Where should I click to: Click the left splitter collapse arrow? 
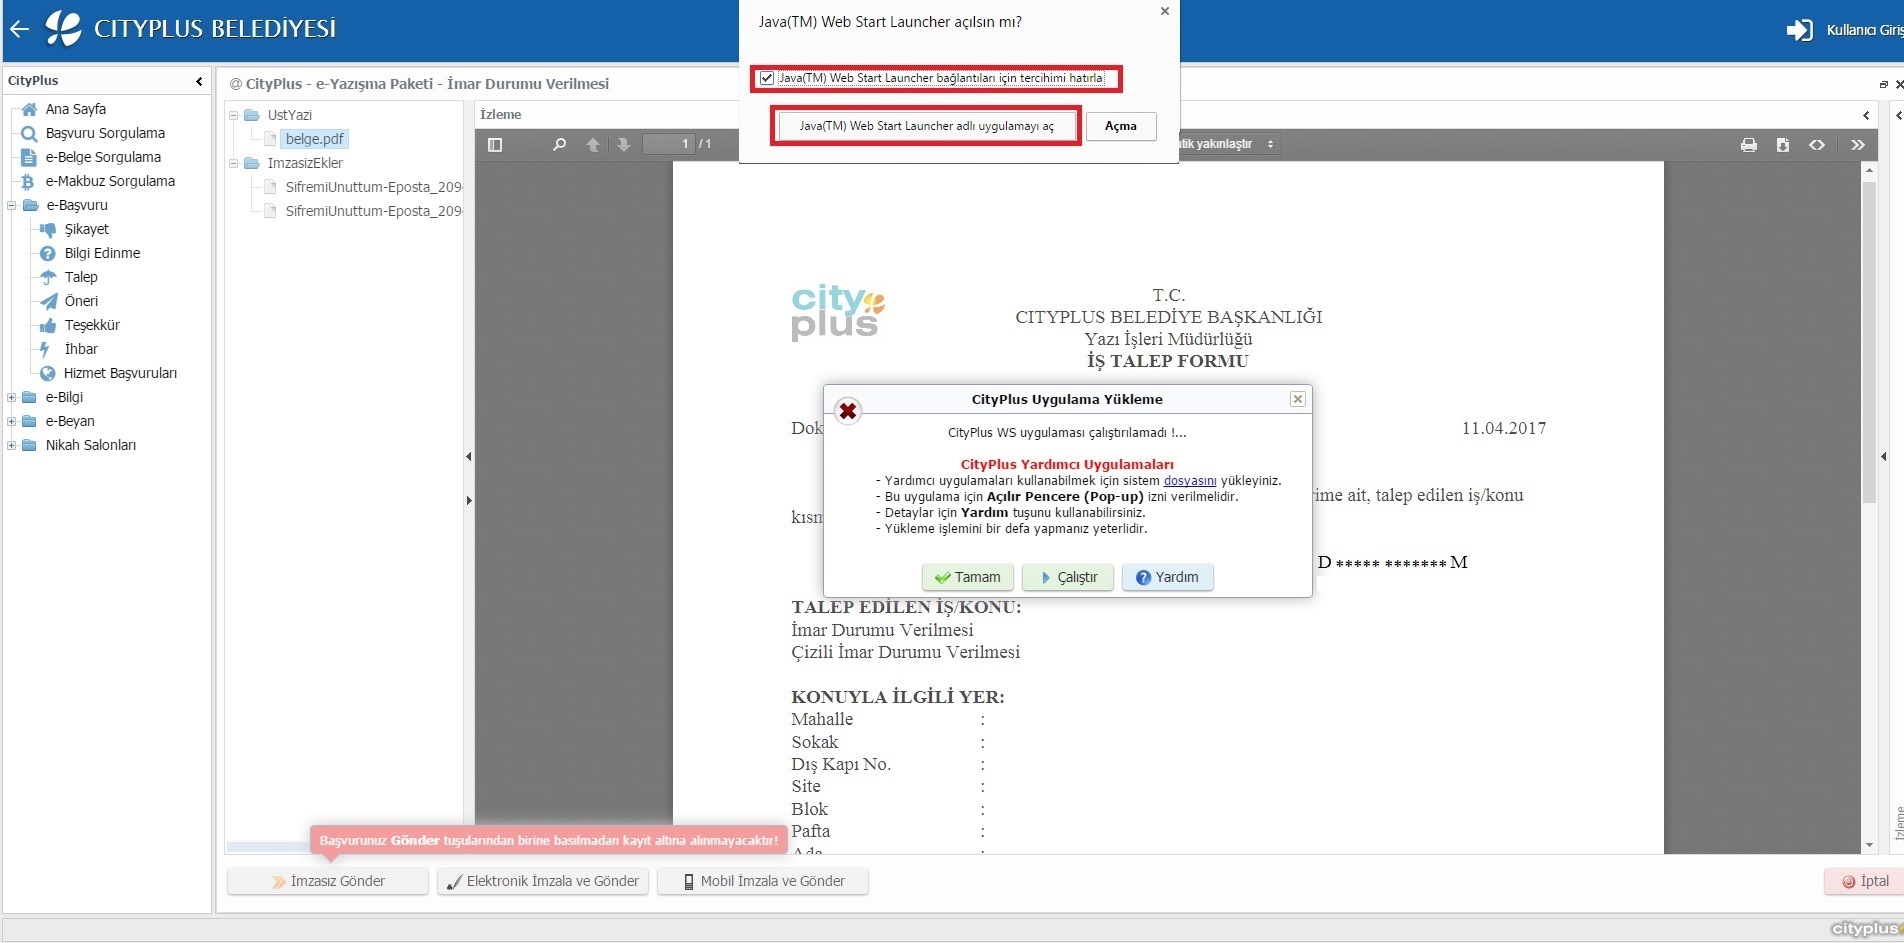point(468,457)
